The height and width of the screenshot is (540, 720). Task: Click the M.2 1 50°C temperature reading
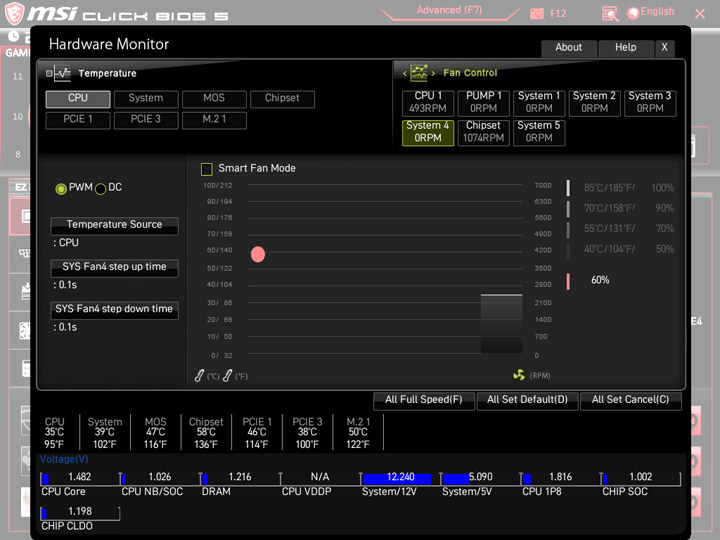(x=358, y=433)
